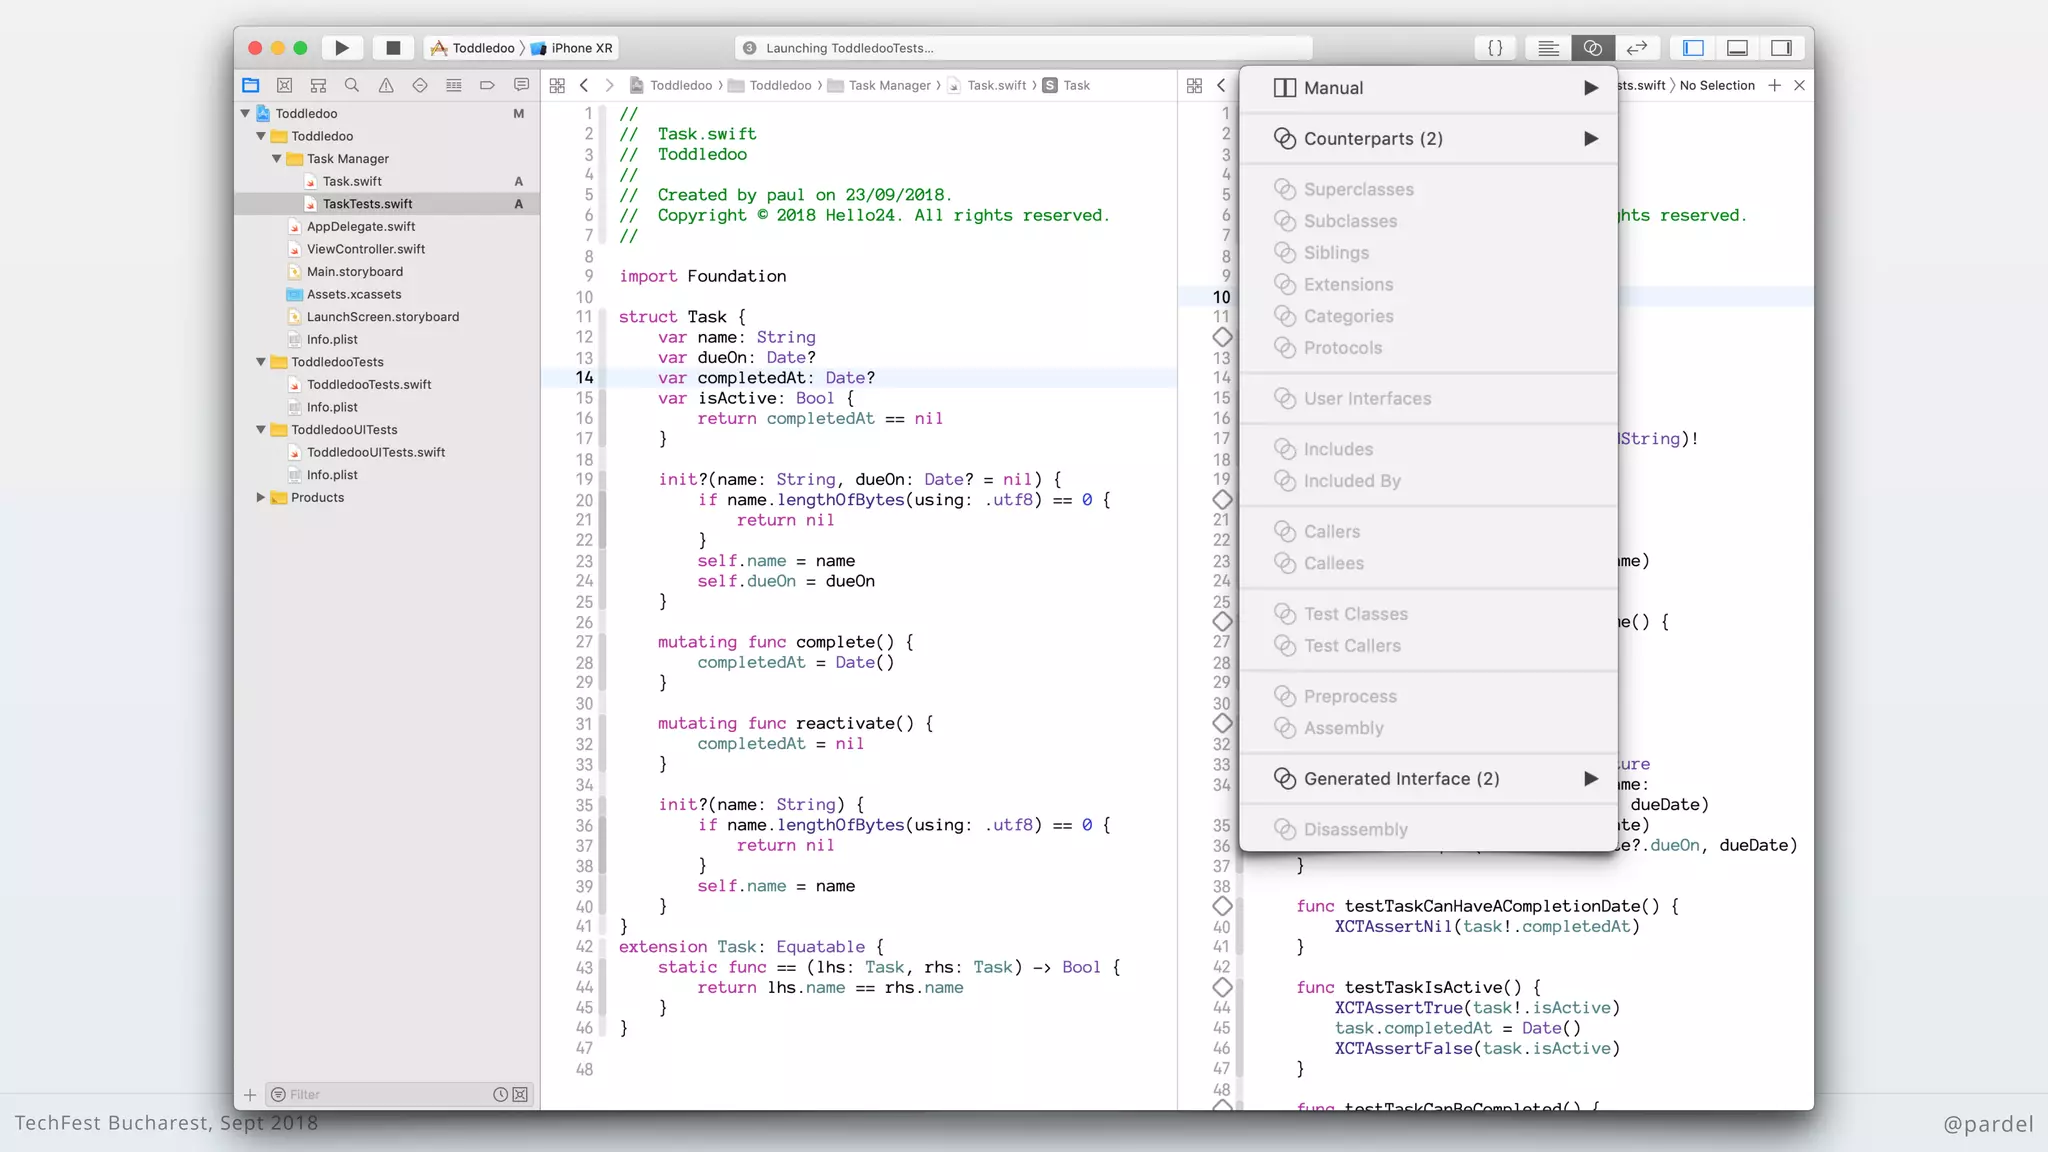
Task: Open the Find navigator (magnifier icon)
Action: click(x=352, y=86)
